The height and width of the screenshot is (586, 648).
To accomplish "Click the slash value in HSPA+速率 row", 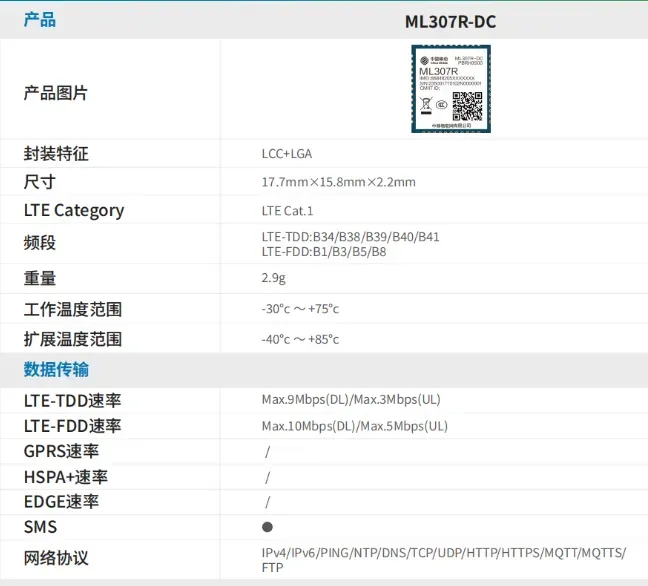I will (267, 478).
